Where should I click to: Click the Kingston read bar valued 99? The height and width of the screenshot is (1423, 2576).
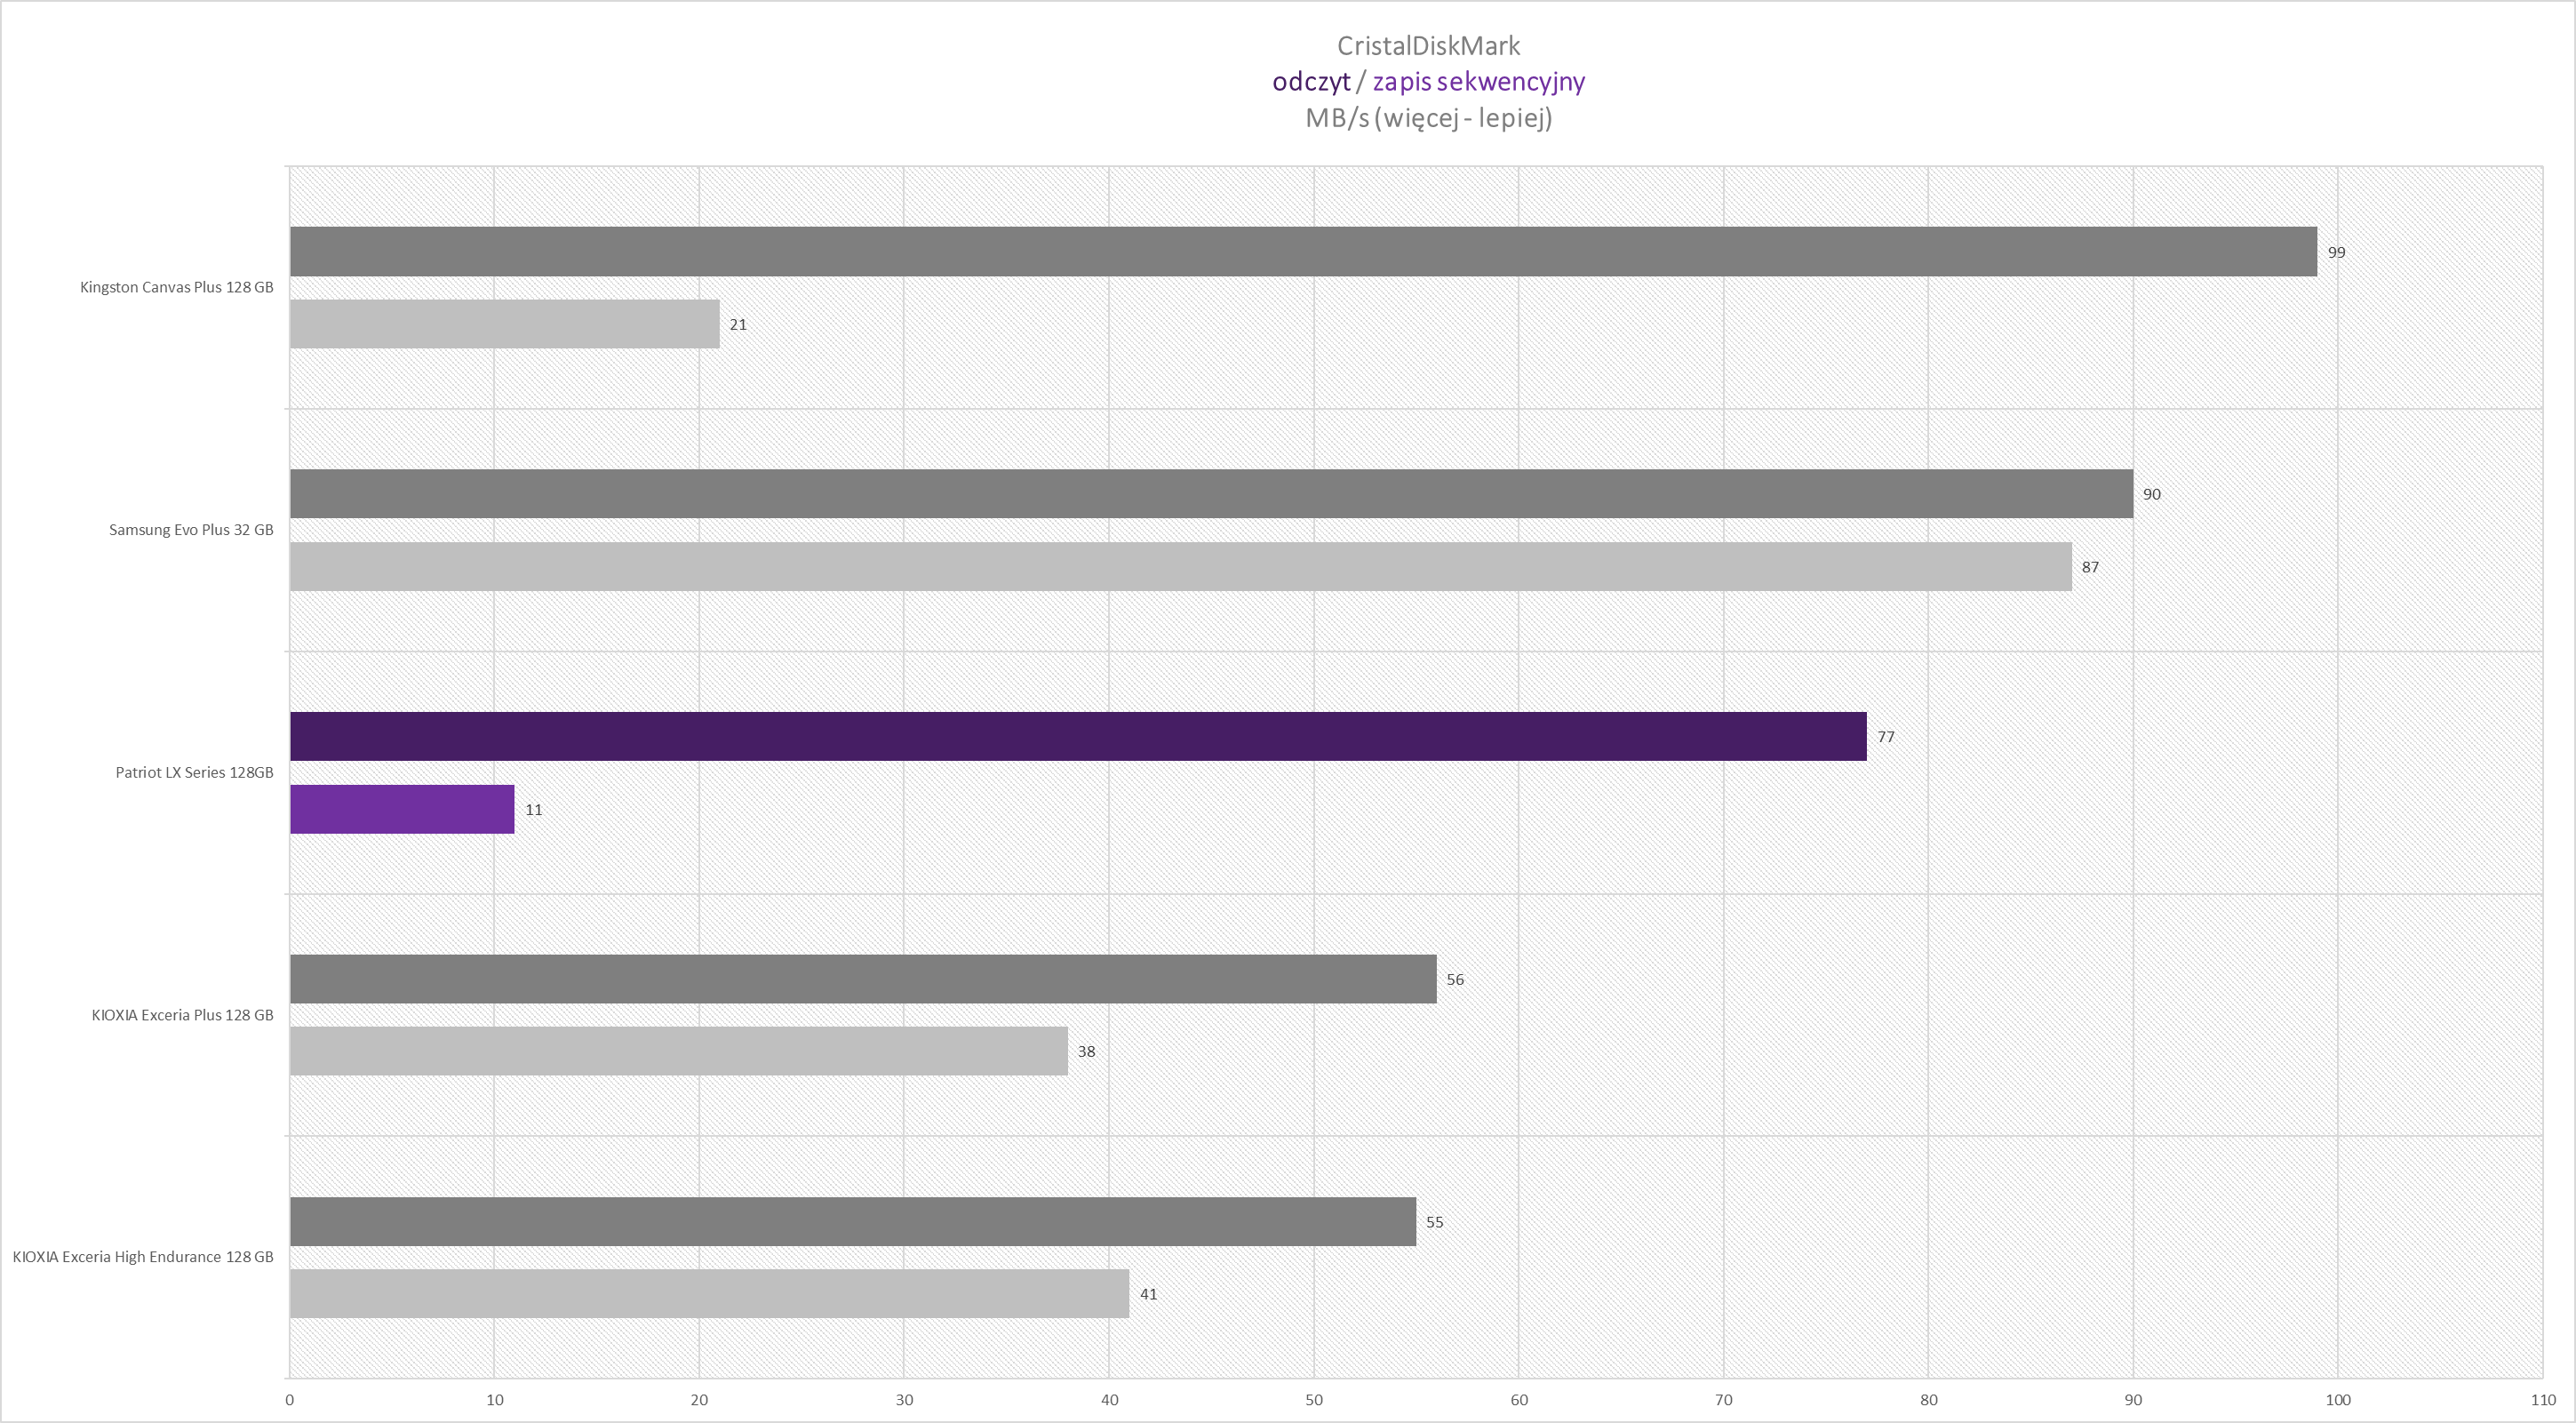point(1302,251)
